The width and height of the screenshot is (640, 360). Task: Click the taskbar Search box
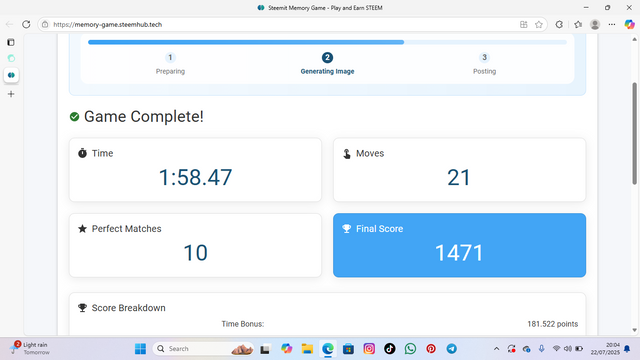point(203,349)
